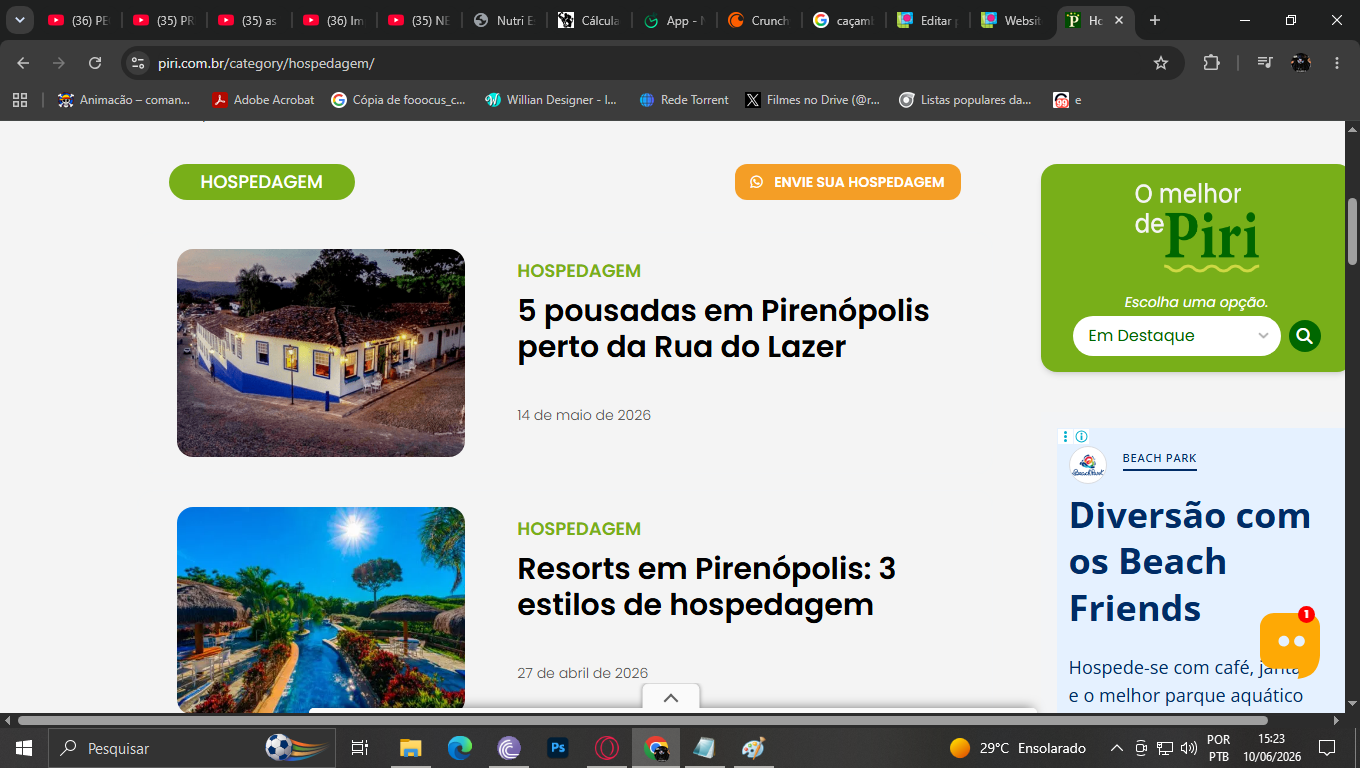1360x768 pixels.
Task: Reload the page with the refresh icon
Action: [x=95, y=63]
